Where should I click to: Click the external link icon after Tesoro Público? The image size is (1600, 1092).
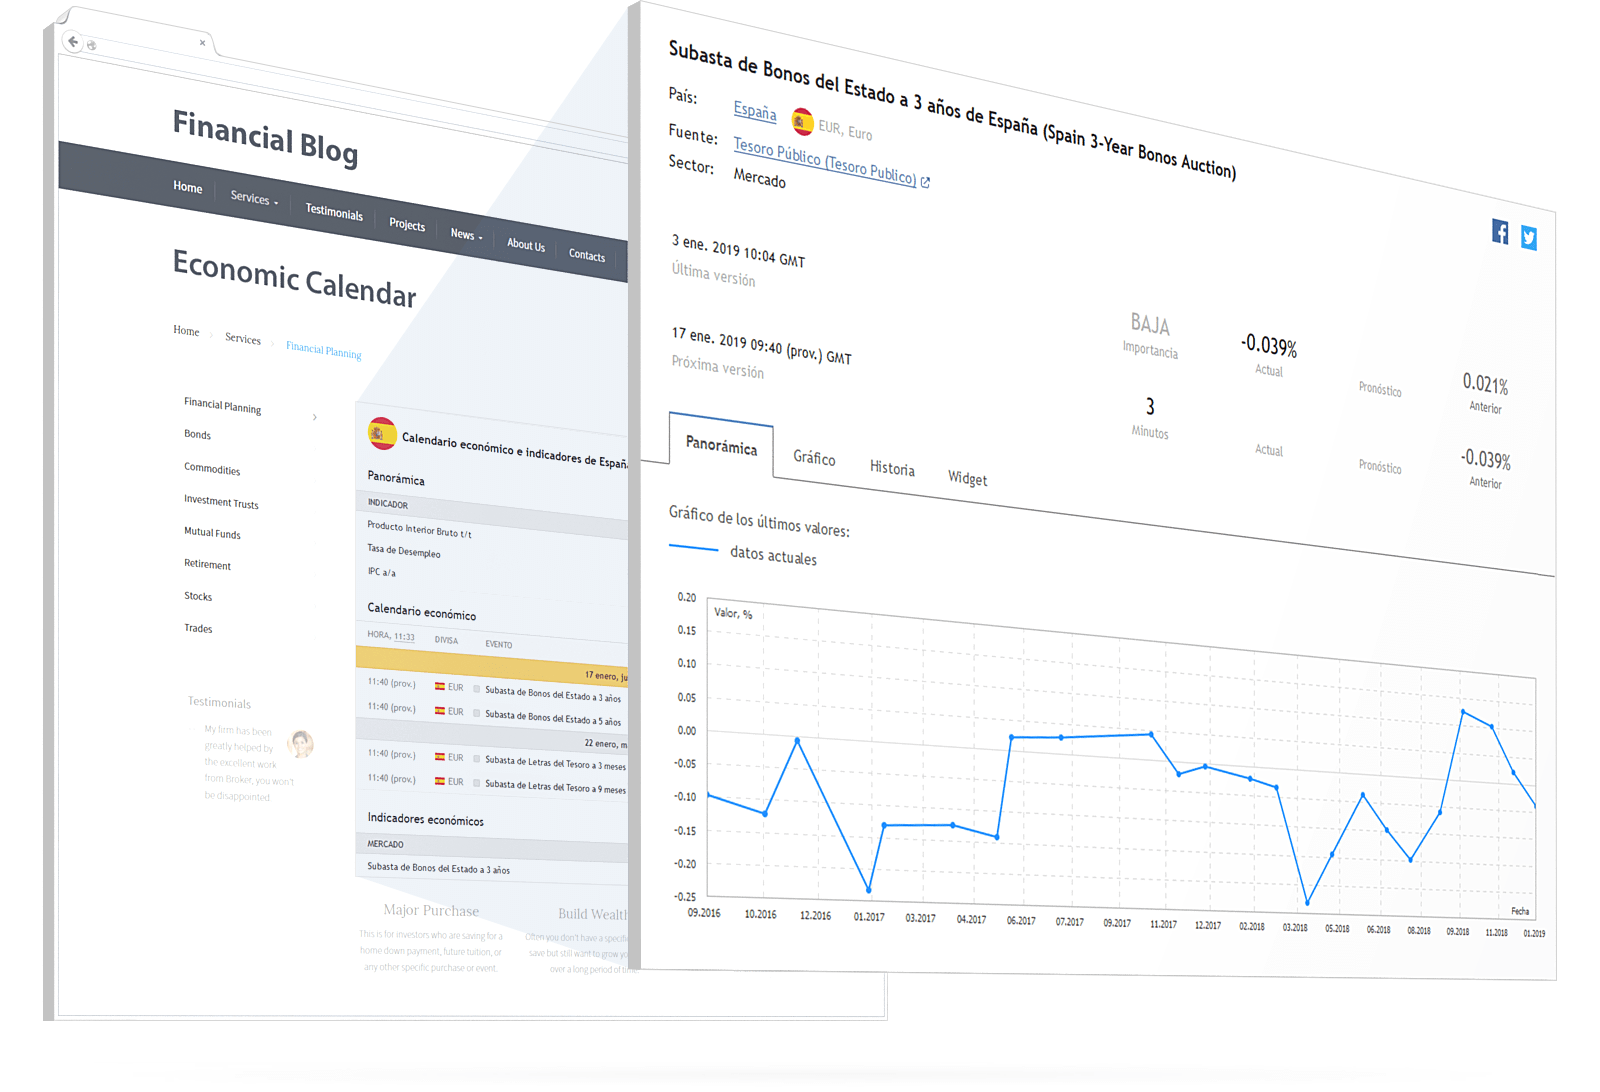925,182
